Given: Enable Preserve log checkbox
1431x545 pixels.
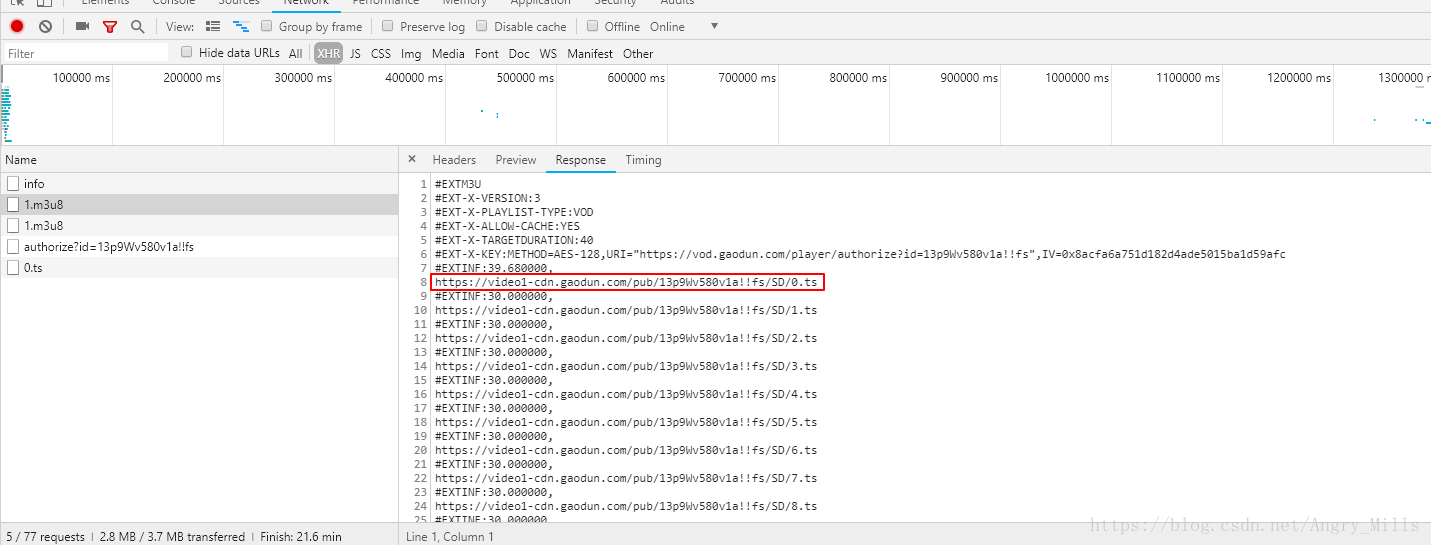Looking at the screenshot, I should (x=389, y=26).
